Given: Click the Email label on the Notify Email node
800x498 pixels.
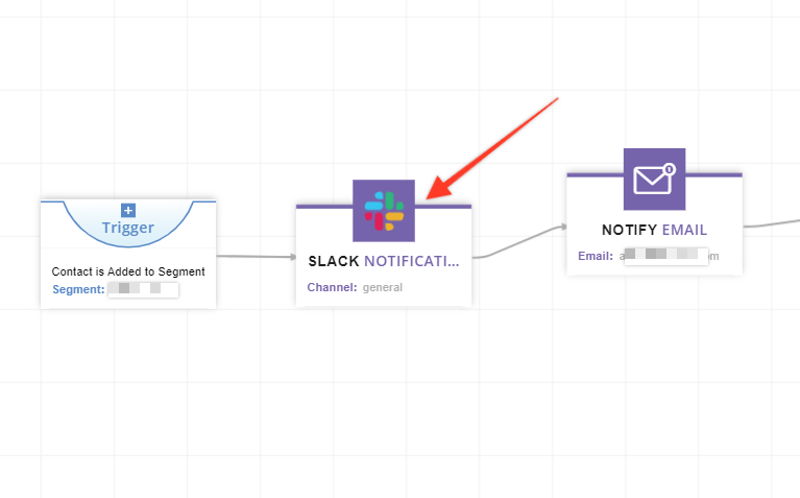Looking at the screenshot, I should [x=595, y=256].
